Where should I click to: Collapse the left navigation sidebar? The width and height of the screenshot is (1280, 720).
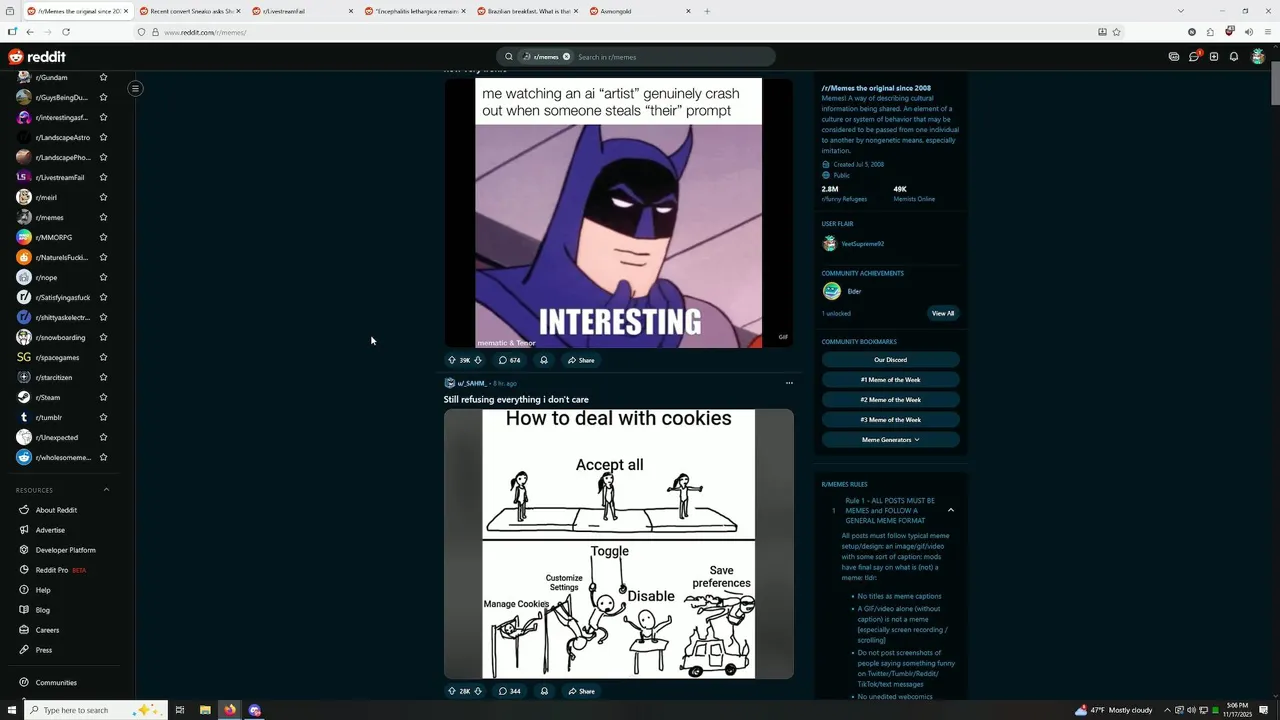(135, 88)
